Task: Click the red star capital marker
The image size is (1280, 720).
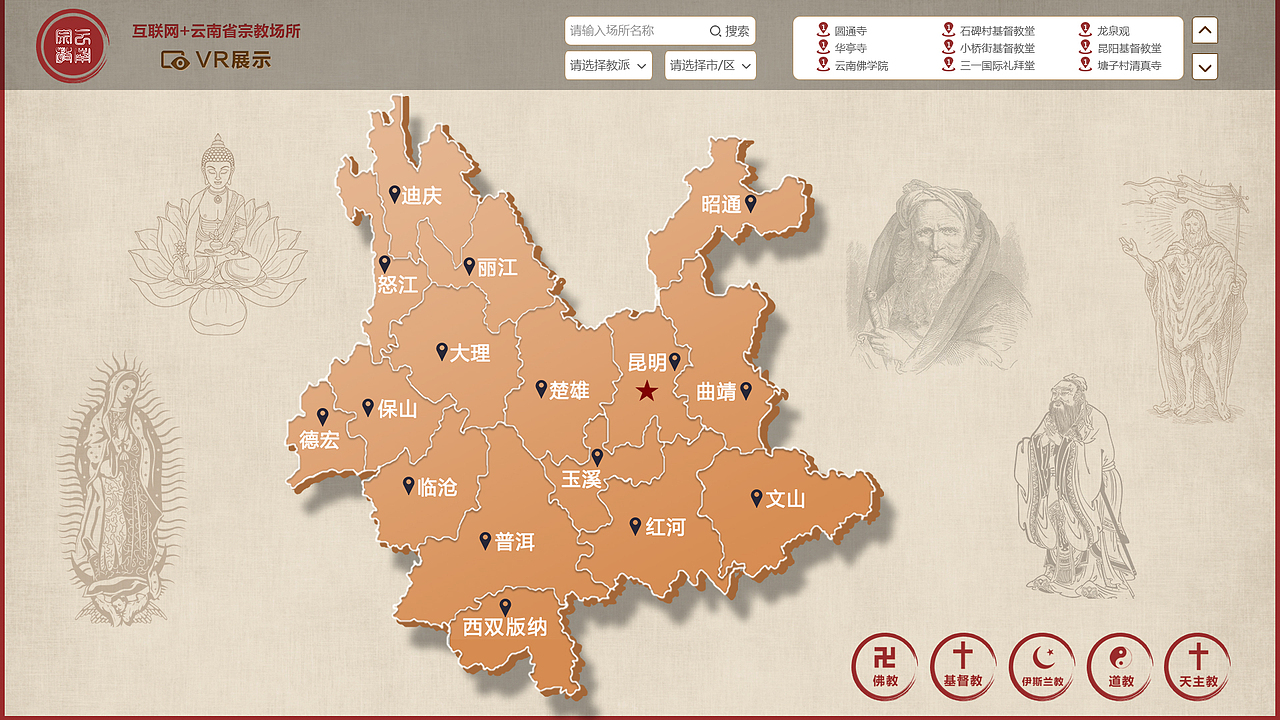Action: pos(647,391)
